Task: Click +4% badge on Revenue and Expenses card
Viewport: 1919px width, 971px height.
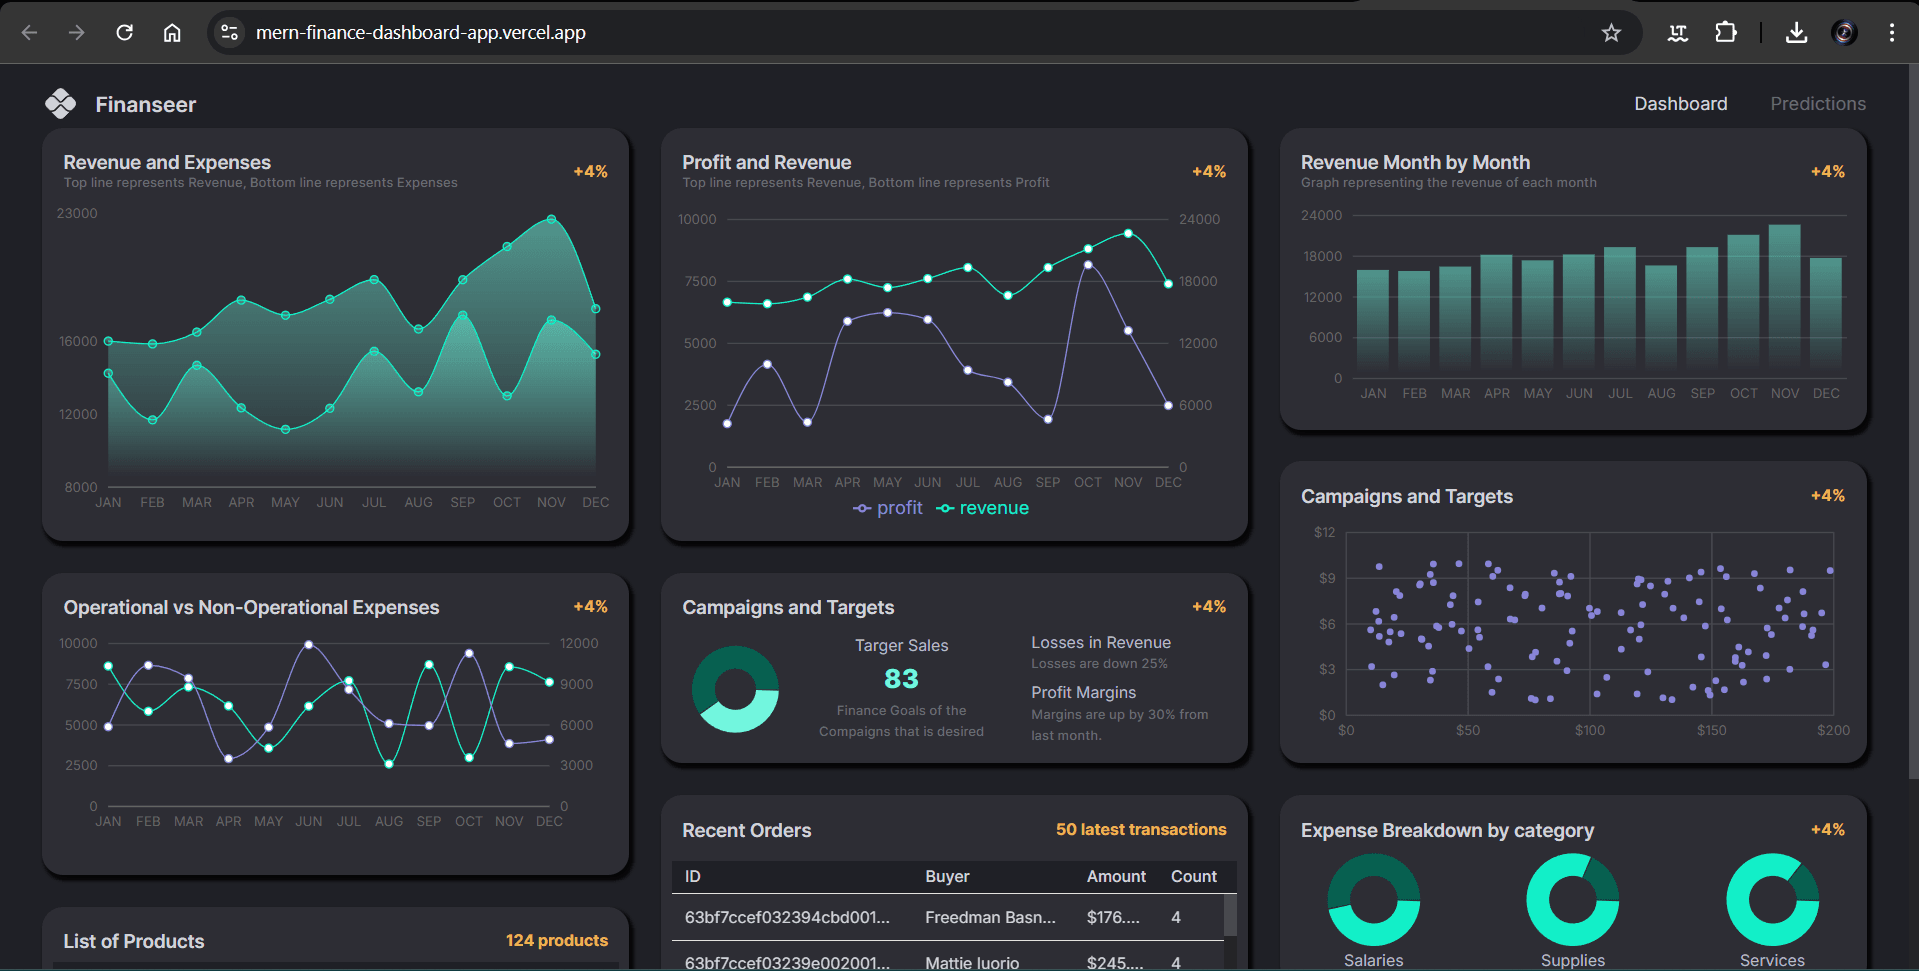Action: (590, 172)
